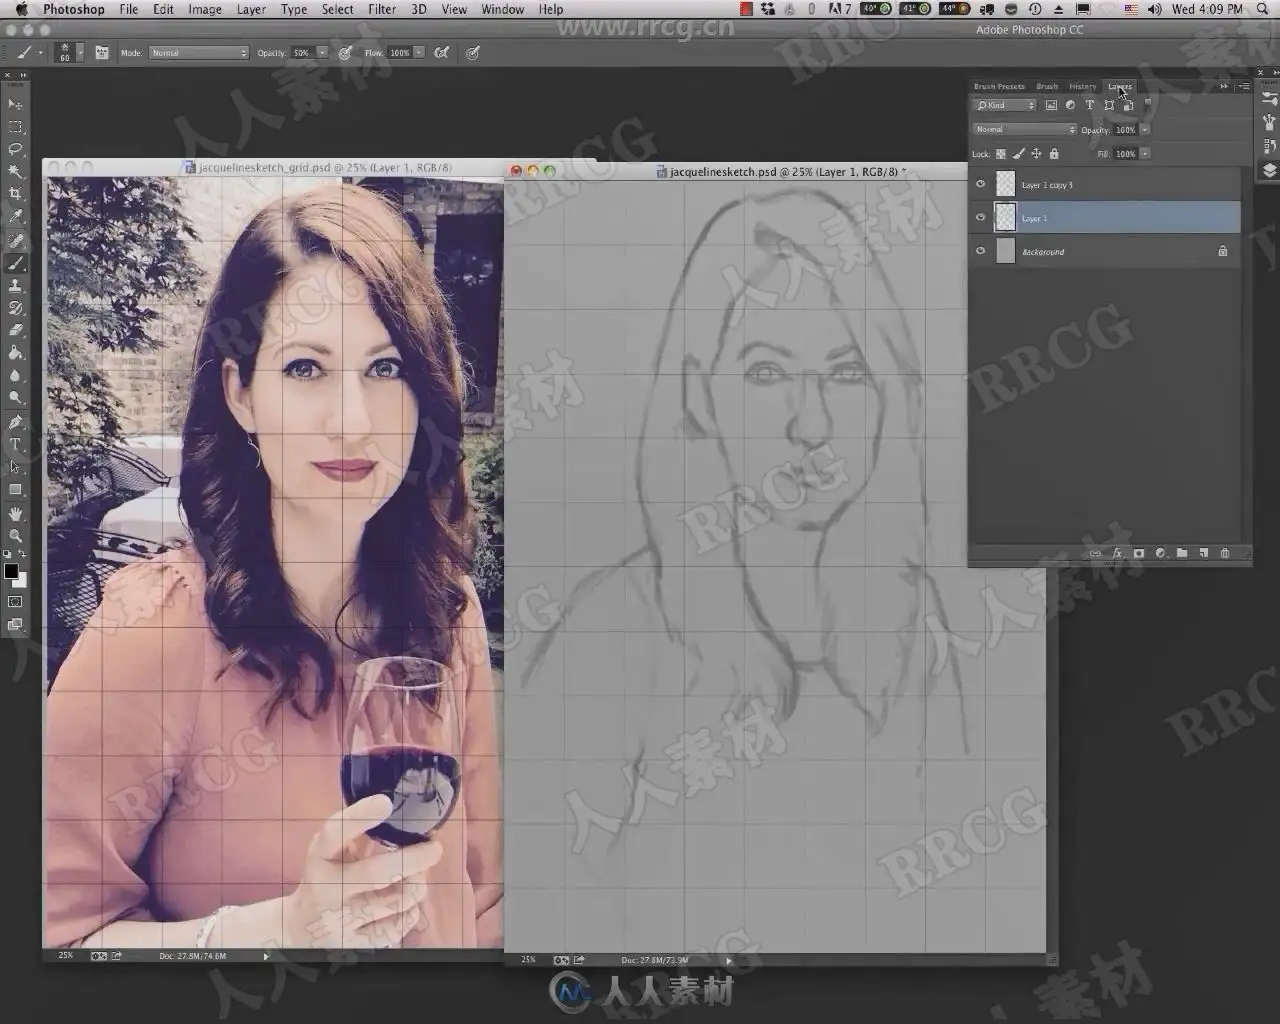
Task: Switch to the History tab
Action: [x=1082, y=86]
